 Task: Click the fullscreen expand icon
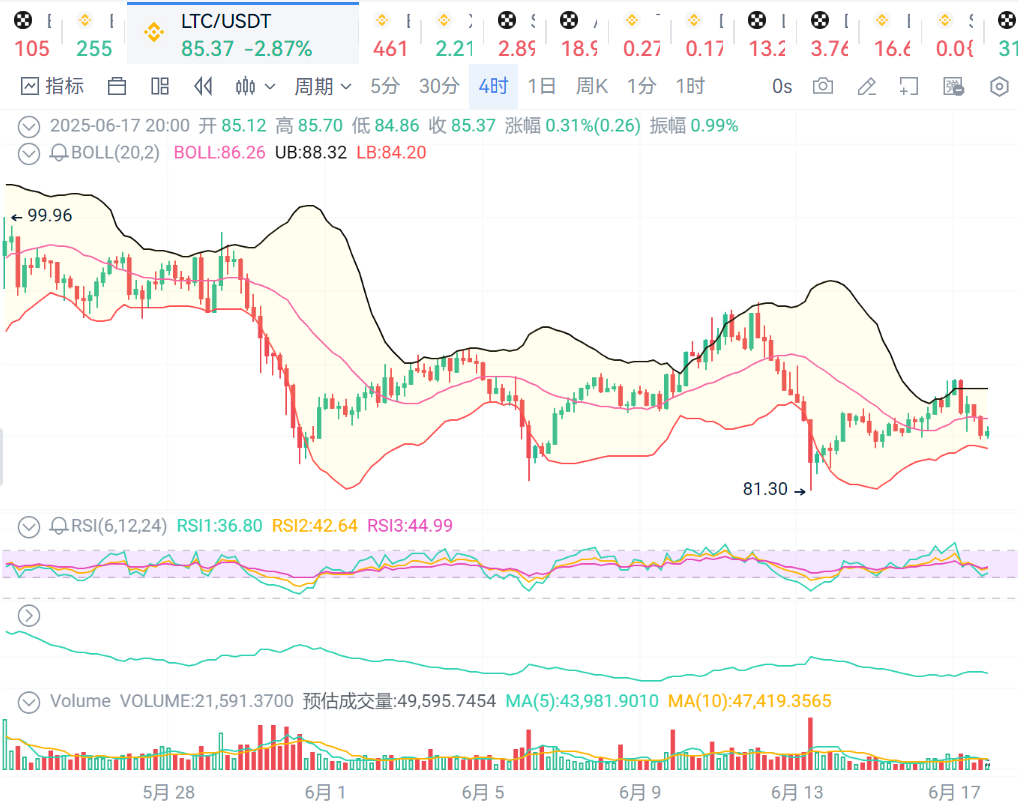click(909, 86)
